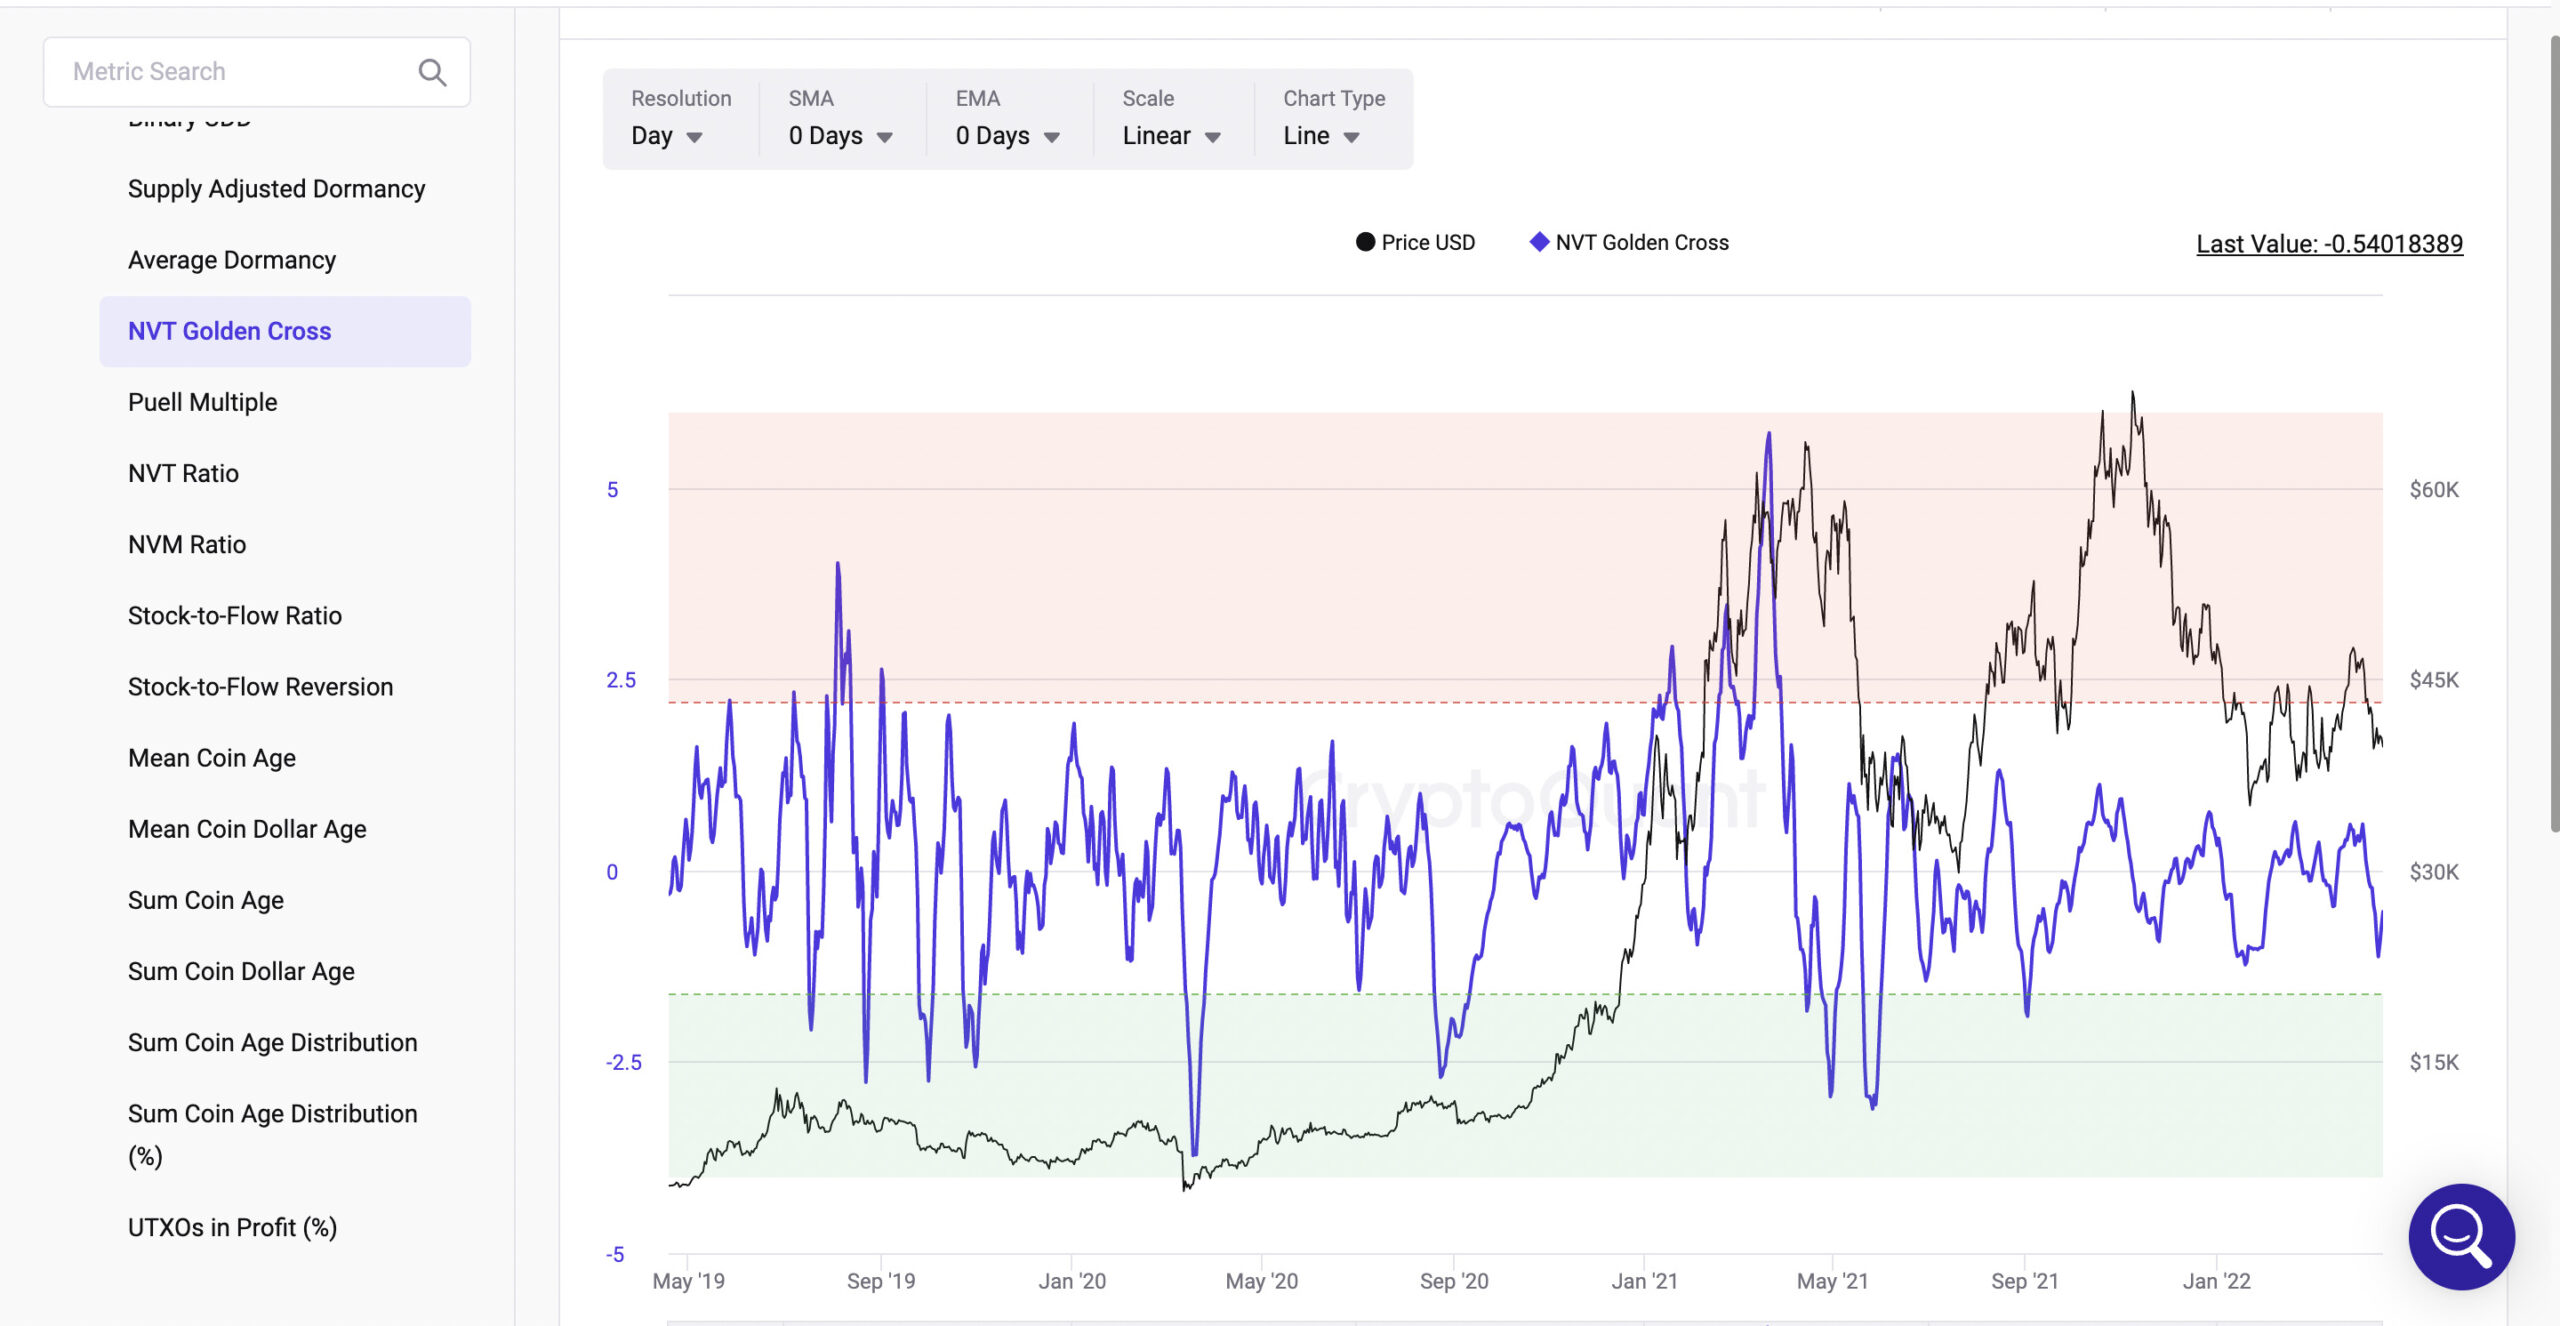Click the Sep '21 x-axis label
The image size is (2560, 1326).
coord(2024,1281)
